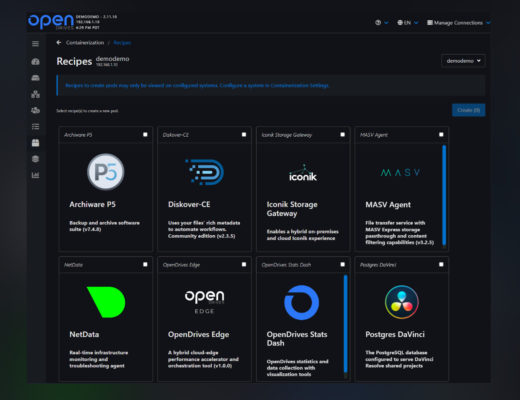Check the Postgres DaVinci recipe checkbox

(441, 264)
